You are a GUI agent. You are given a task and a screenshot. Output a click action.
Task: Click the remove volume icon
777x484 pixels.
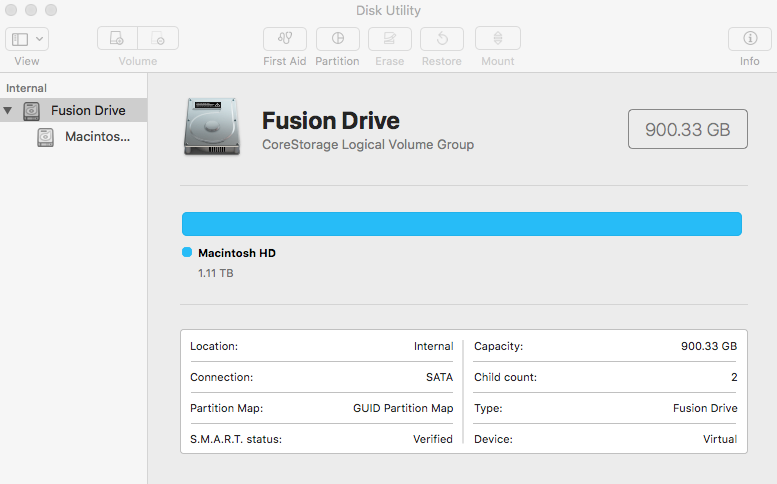pyautogui.click(x=158, y=39)
